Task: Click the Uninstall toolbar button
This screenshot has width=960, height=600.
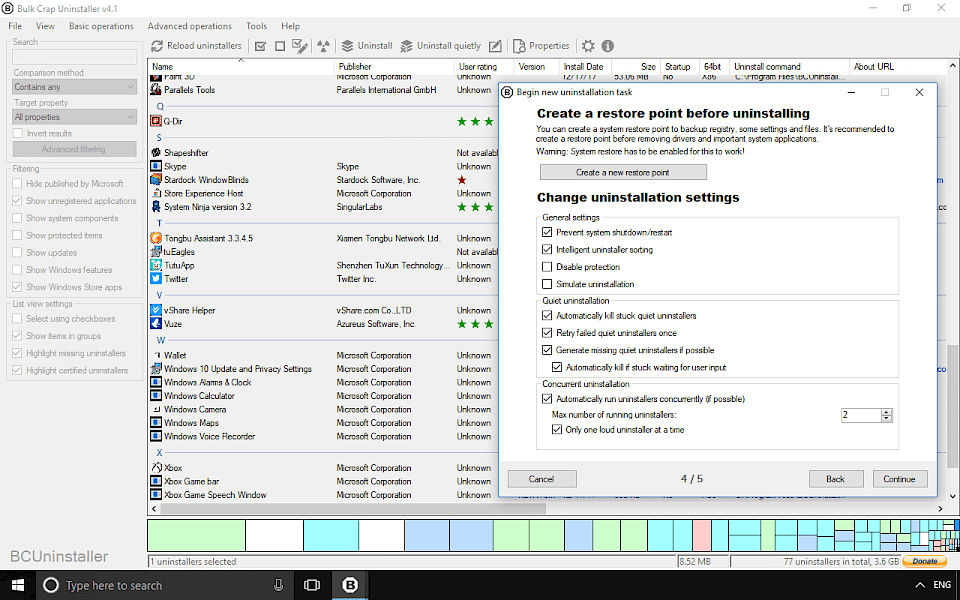Action: (367, 46)
